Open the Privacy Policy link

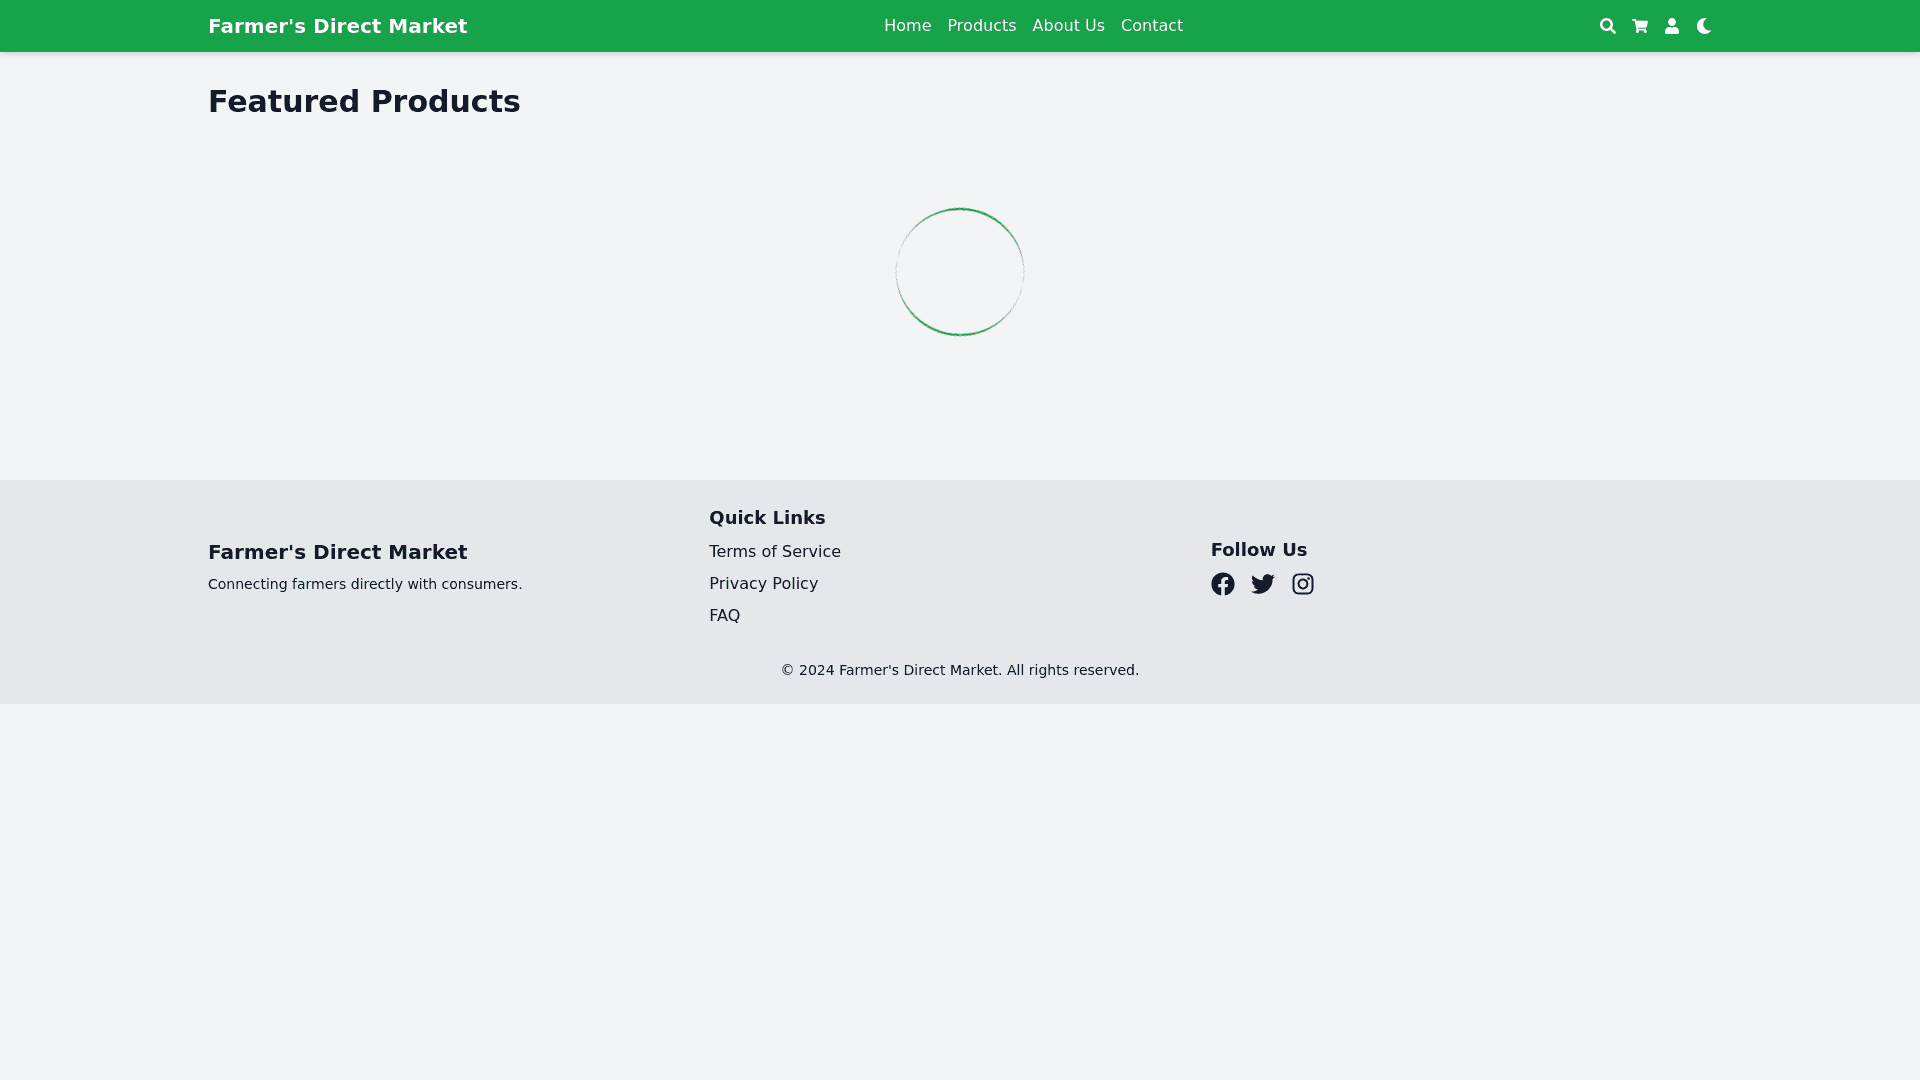coord(763,584)
